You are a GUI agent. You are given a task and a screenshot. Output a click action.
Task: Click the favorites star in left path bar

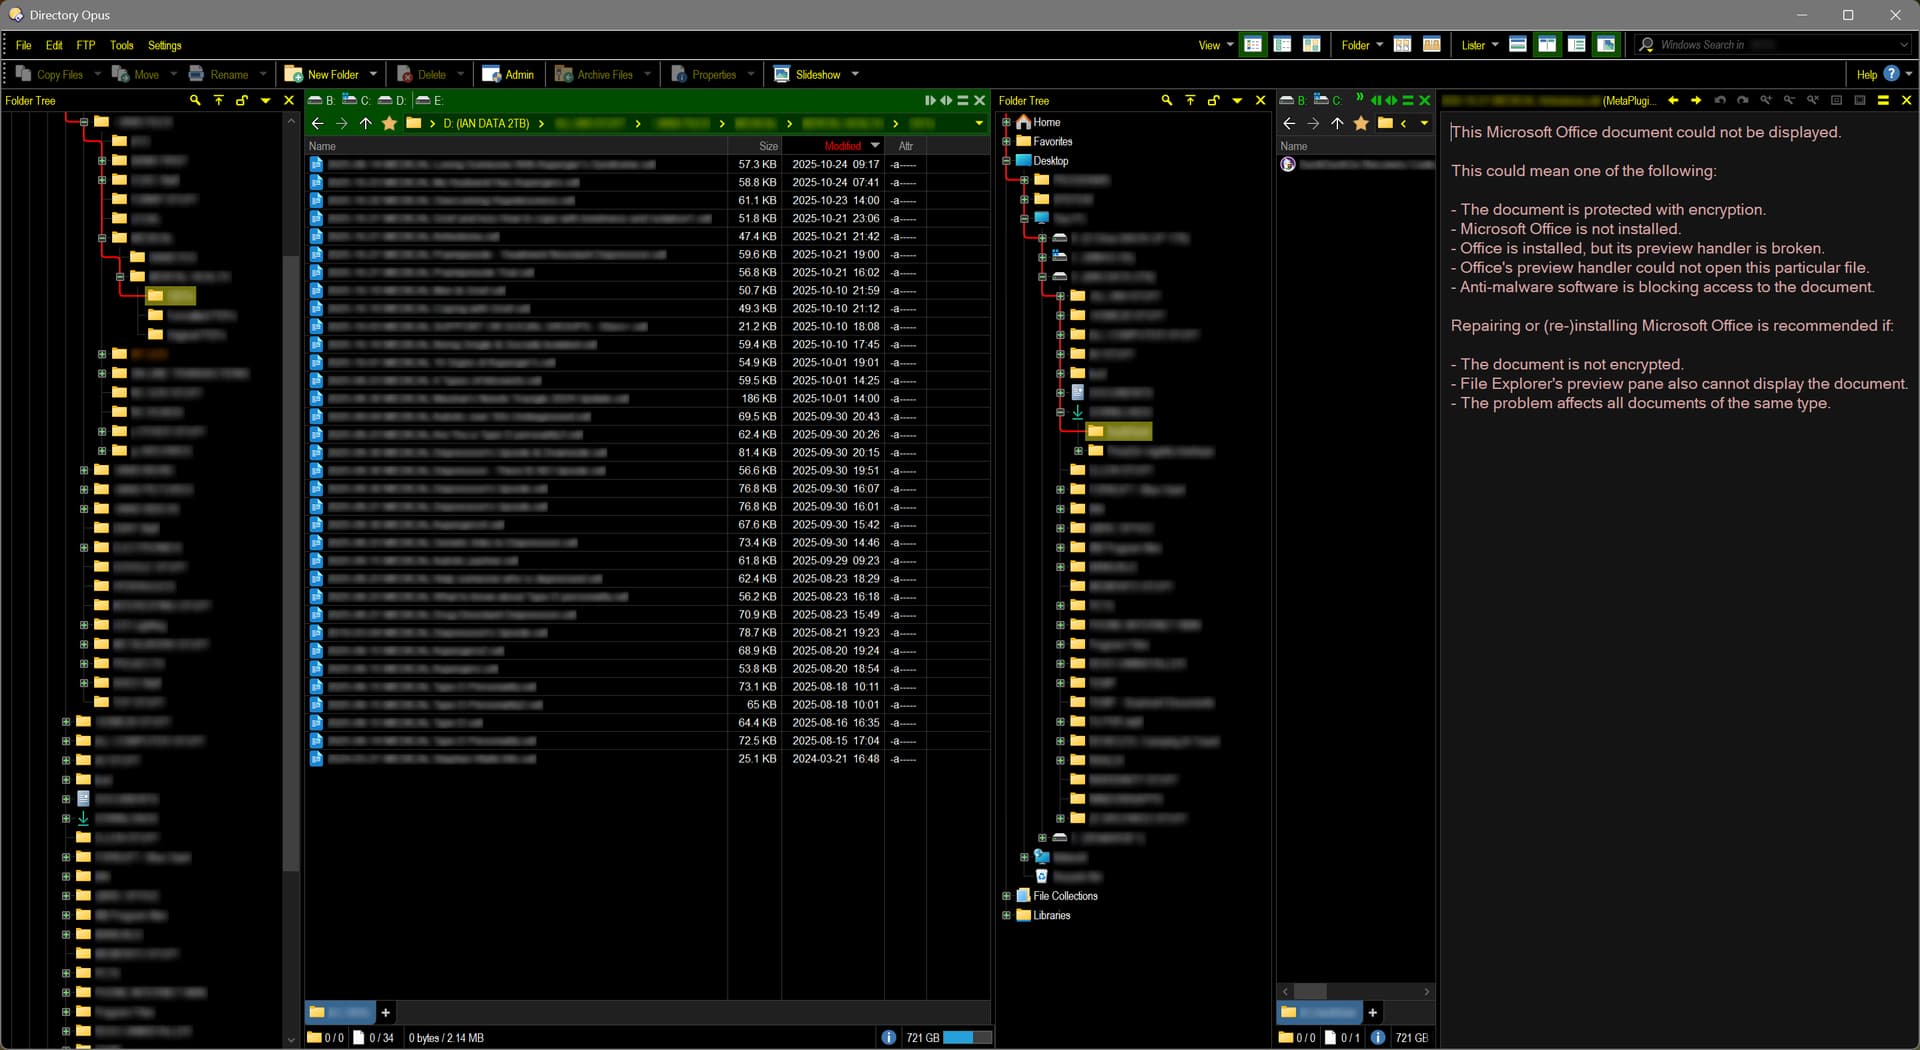389,123
